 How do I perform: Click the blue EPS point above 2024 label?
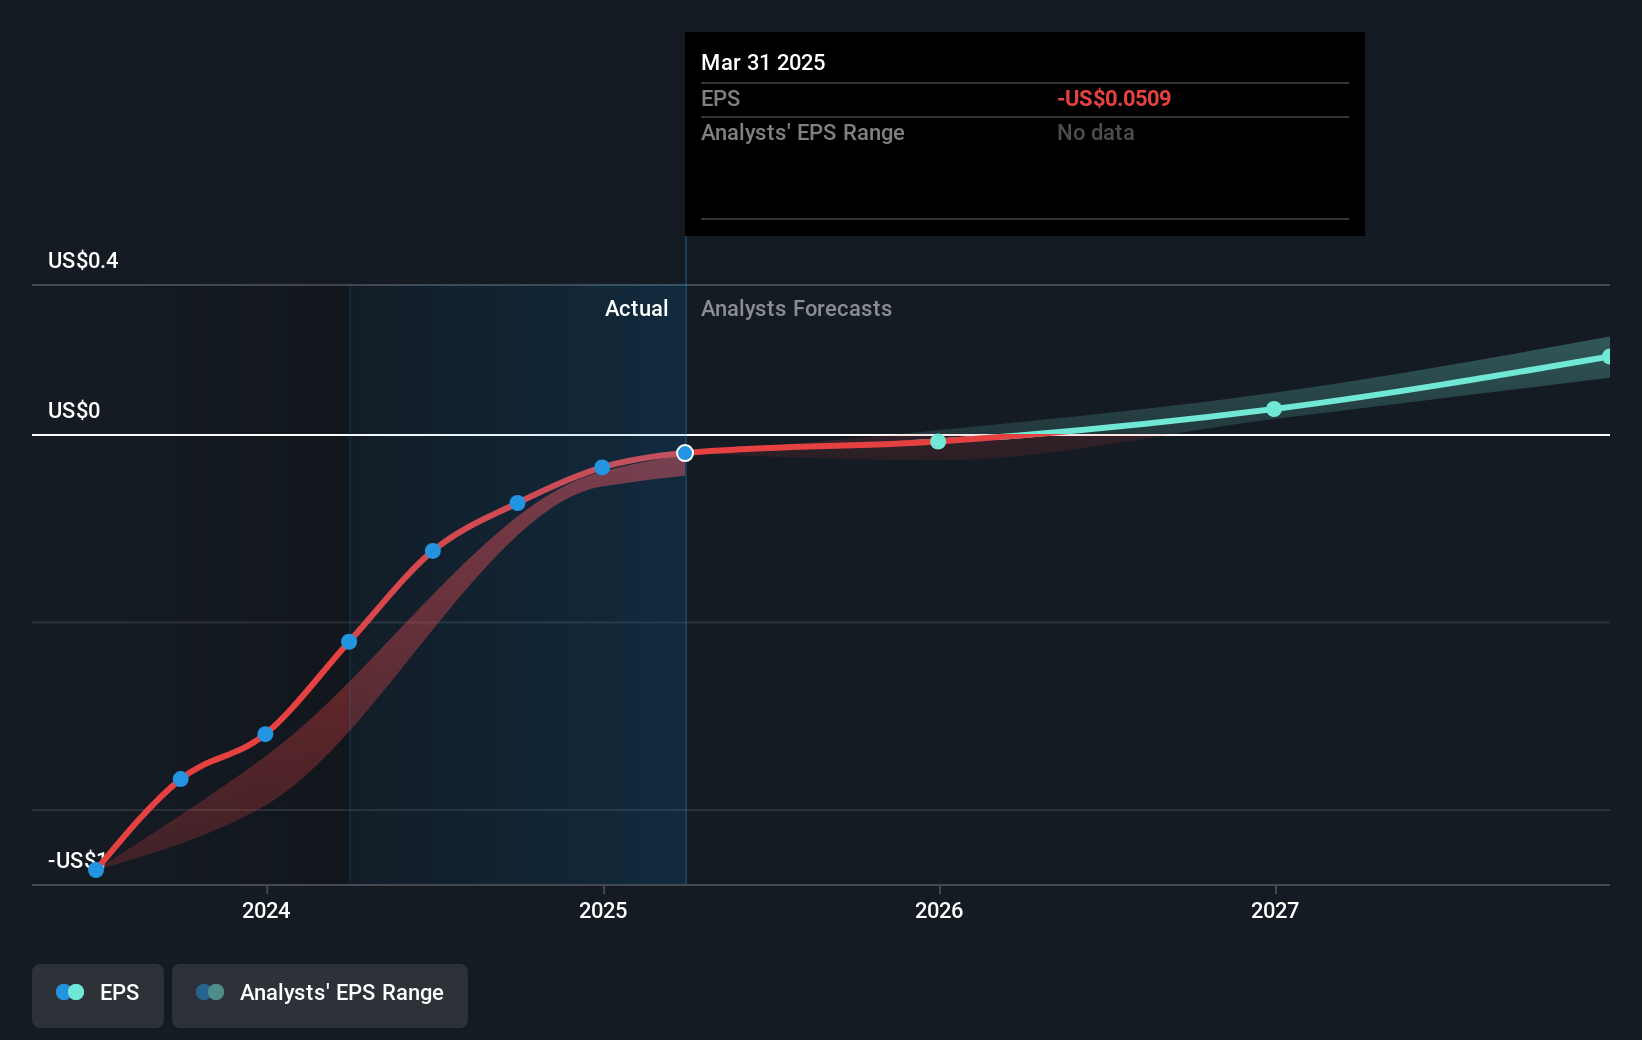(x=265, y=734)
